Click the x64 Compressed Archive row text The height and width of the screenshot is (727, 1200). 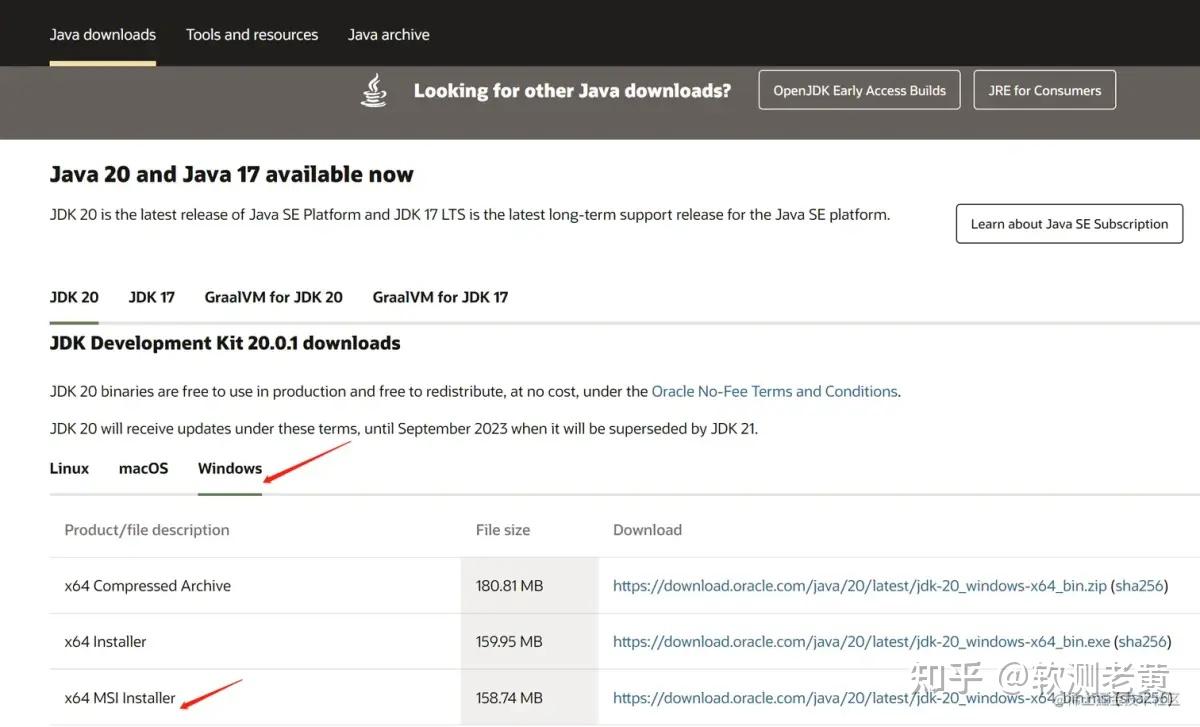pos(148,586)
